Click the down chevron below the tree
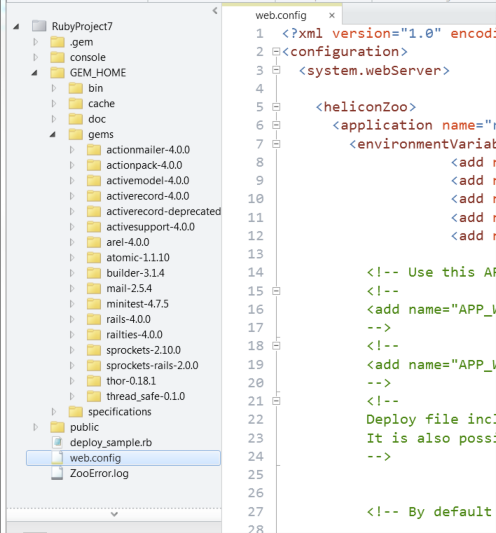Image resolution: width=496 pixels, height=533 pixels. 115,514
